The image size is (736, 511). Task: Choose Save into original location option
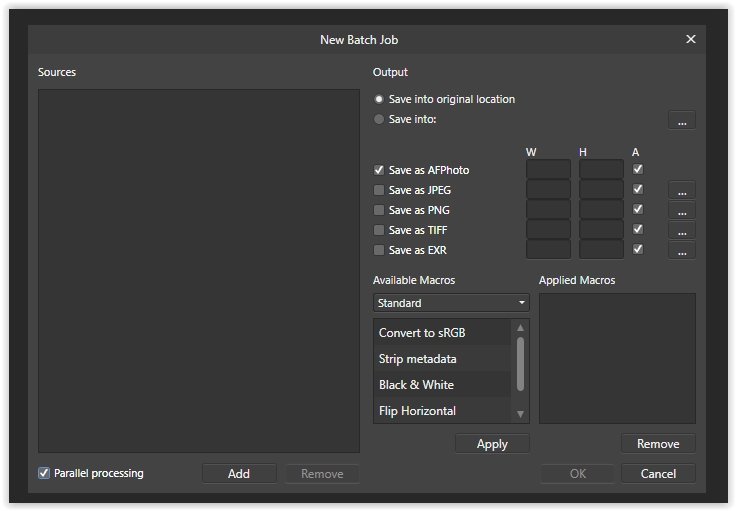[x=379, y=99]
